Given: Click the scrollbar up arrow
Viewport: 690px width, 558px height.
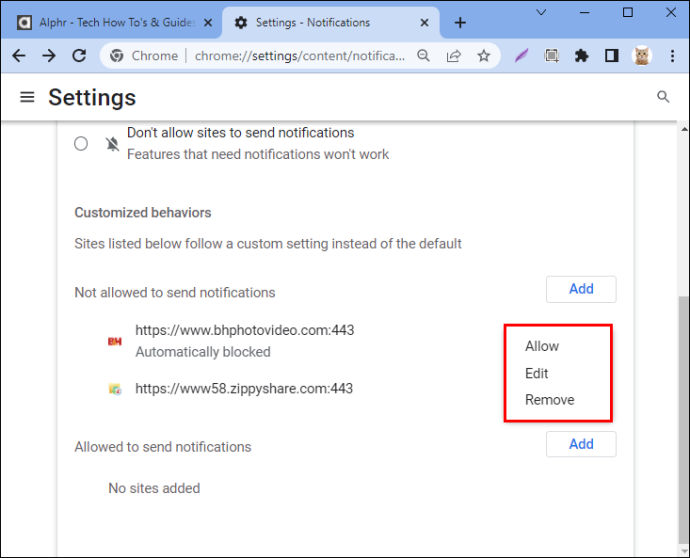Looking at the screenshot, I should click(x=684, y=129).
